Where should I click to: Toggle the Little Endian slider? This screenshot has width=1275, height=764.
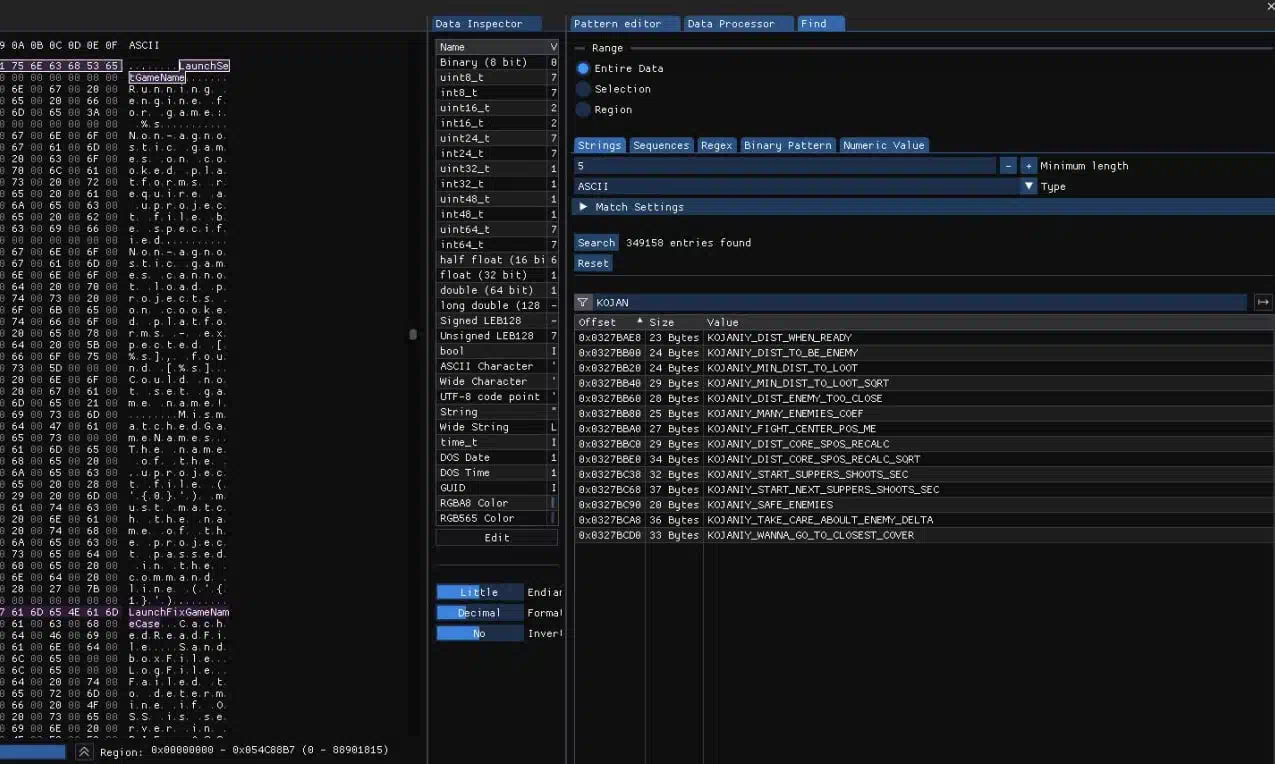point(479,592)
